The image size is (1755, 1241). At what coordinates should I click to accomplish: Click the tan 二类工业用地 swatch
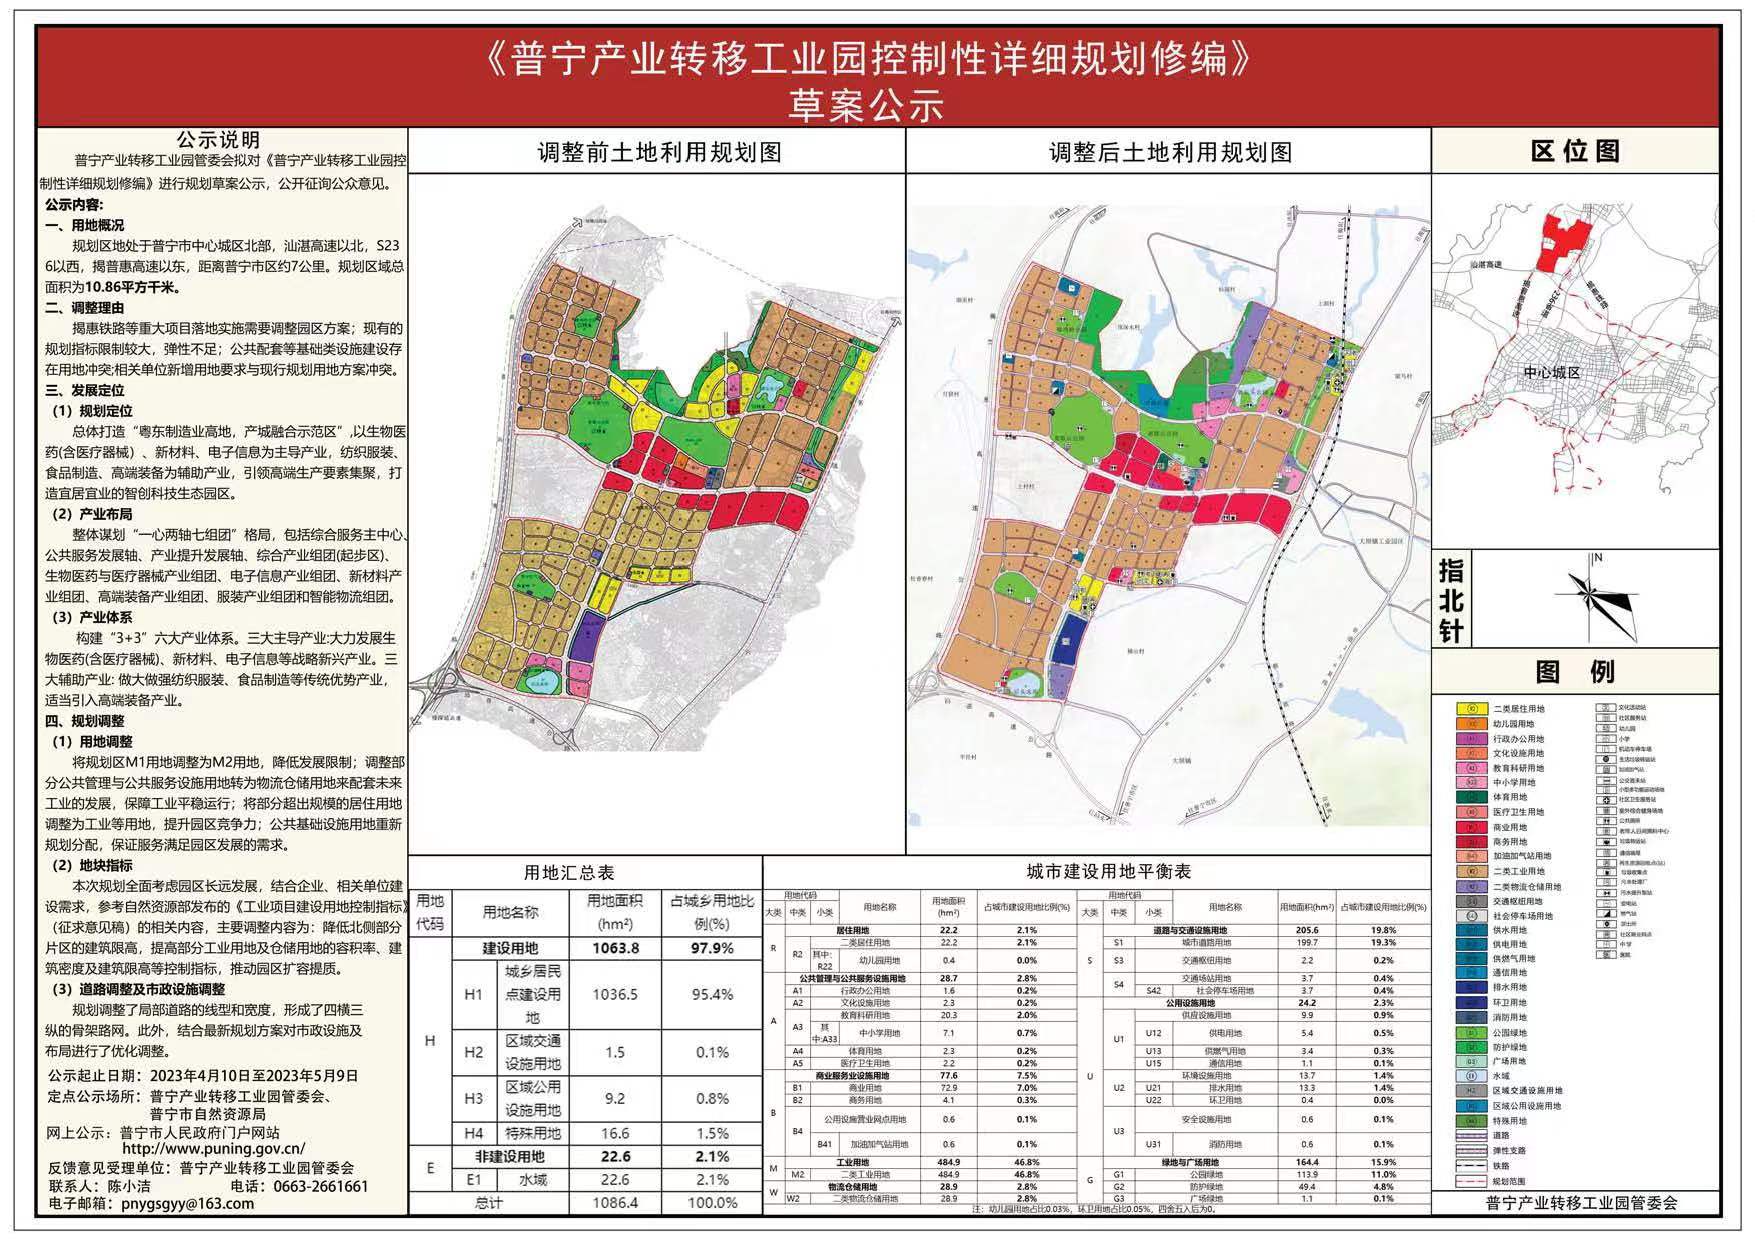[1471, 871]
